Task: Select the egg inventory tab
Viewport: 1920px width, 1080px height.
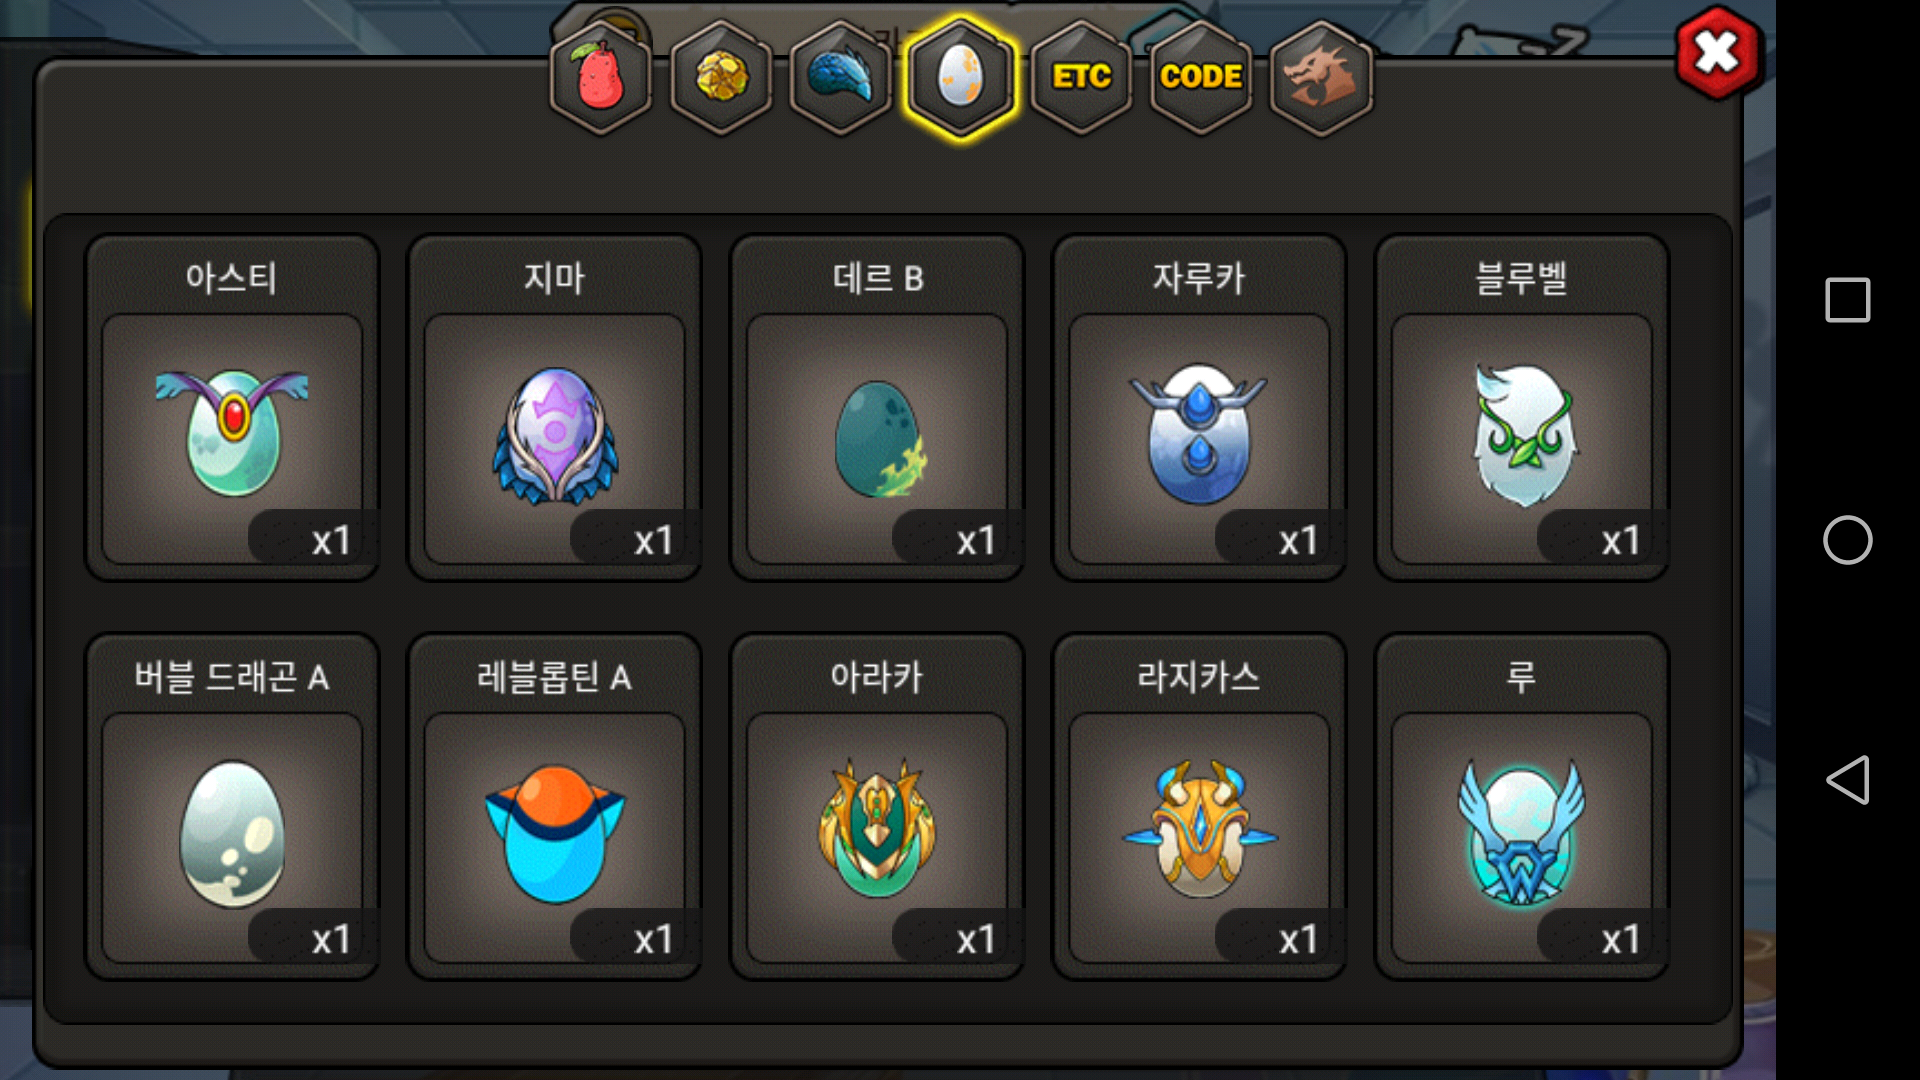Action: pos(960,77)
